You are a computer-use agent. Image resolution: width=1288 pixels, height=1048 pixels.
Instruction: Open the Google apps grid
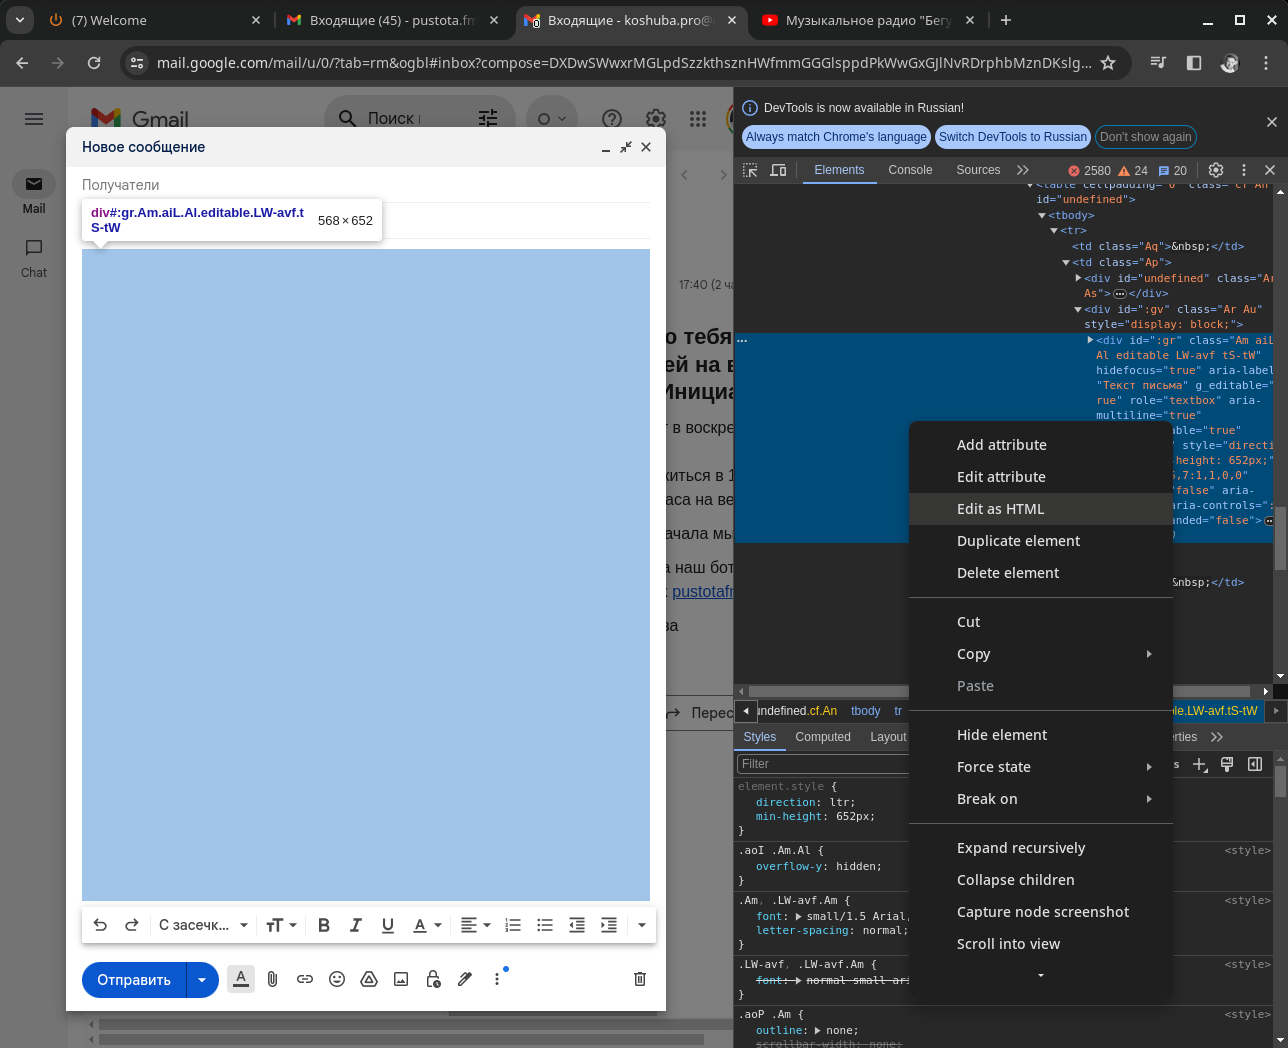coord(698,119)
